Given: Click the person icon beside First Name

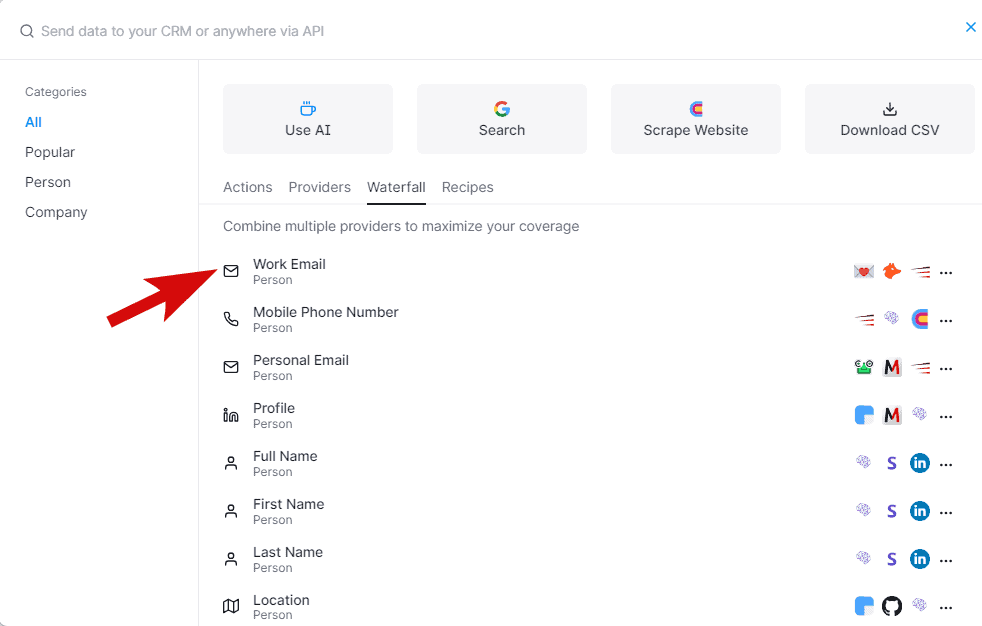Looking at the screenshot, I should (x=231, y=511).
